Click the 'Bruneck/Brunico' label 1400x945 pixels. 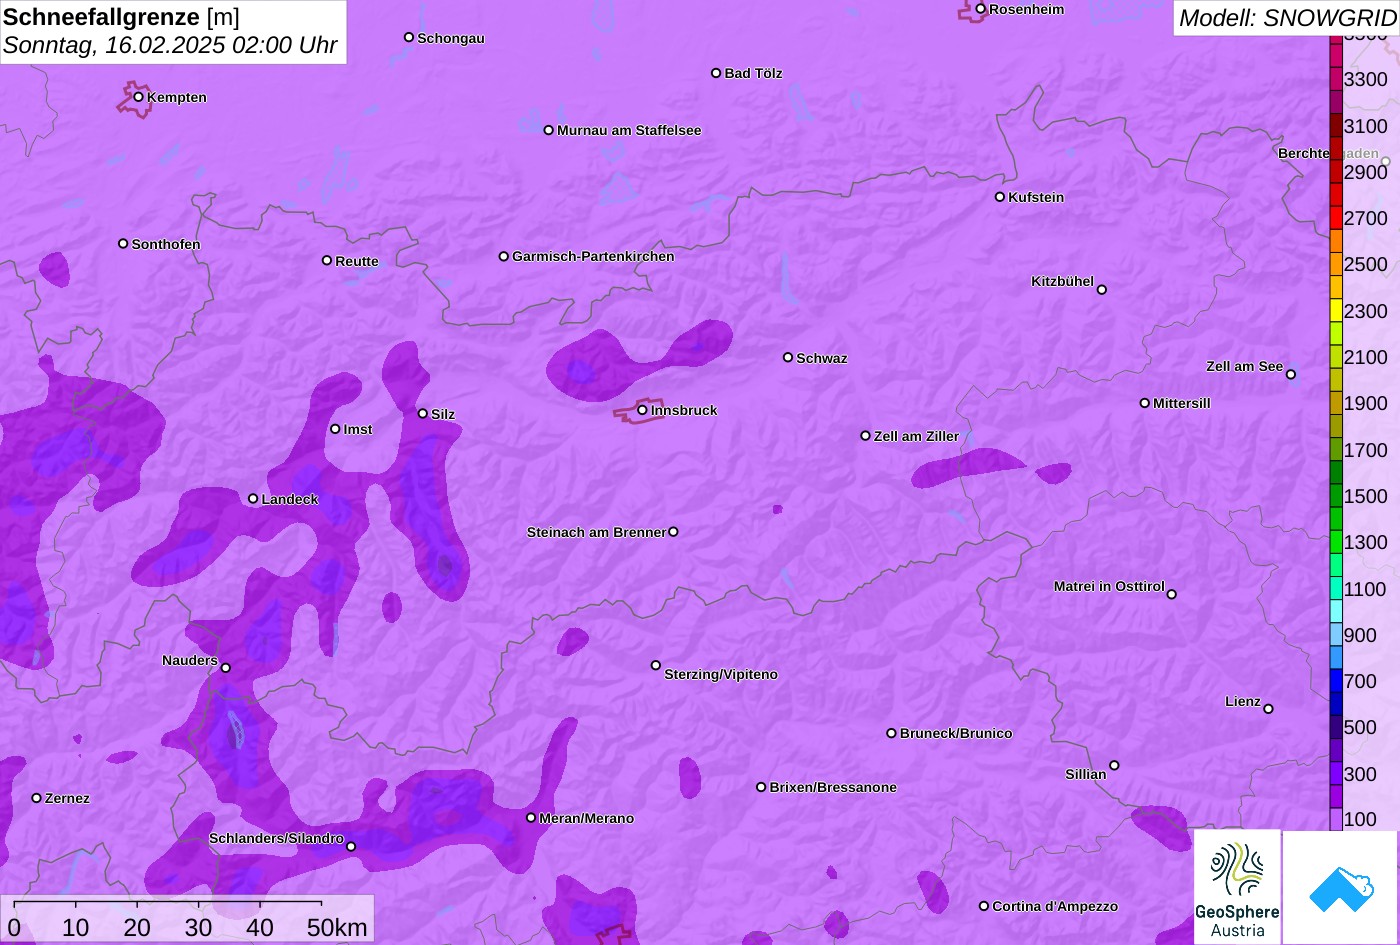(956, 733)
